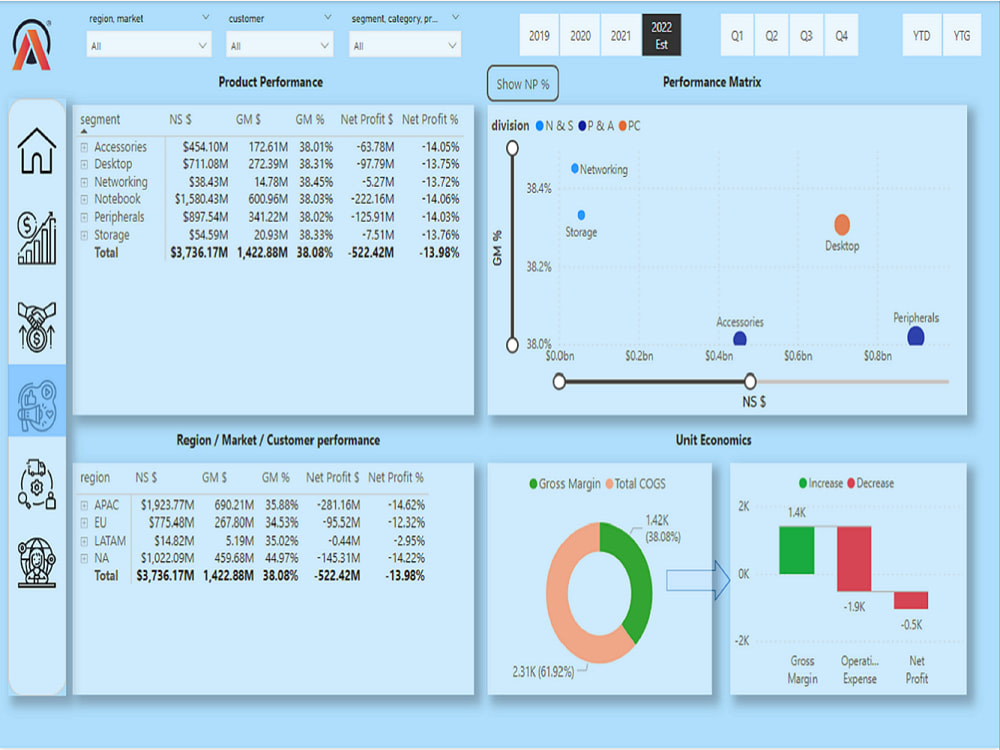Viewport: 1000px width, 750px height.
Task: Click the Gross Margin legend dot
Action: (533, 484)
